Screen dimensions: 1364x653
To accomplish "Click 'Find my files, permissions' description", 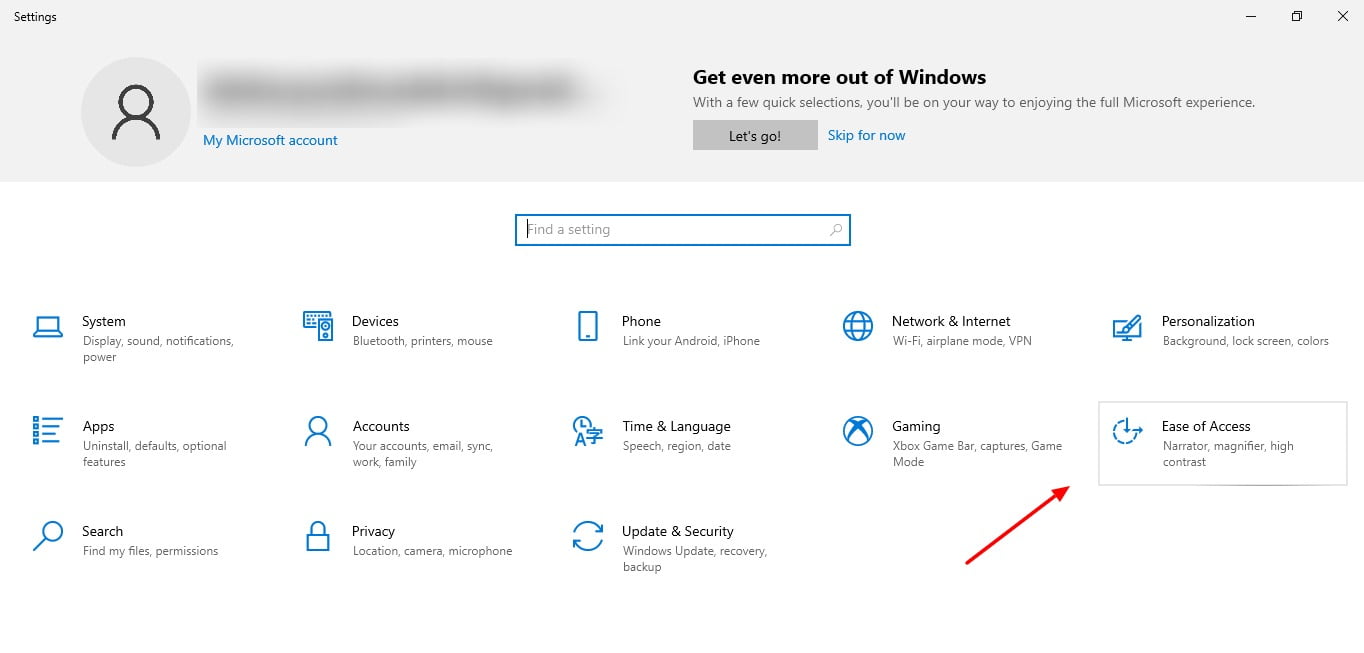I will point(150,551).
